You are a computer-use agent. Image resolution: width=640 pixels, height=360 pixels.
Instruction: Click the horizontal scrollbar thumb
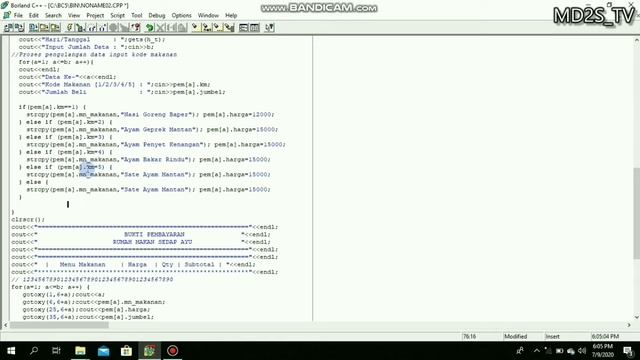pos(59,325)
